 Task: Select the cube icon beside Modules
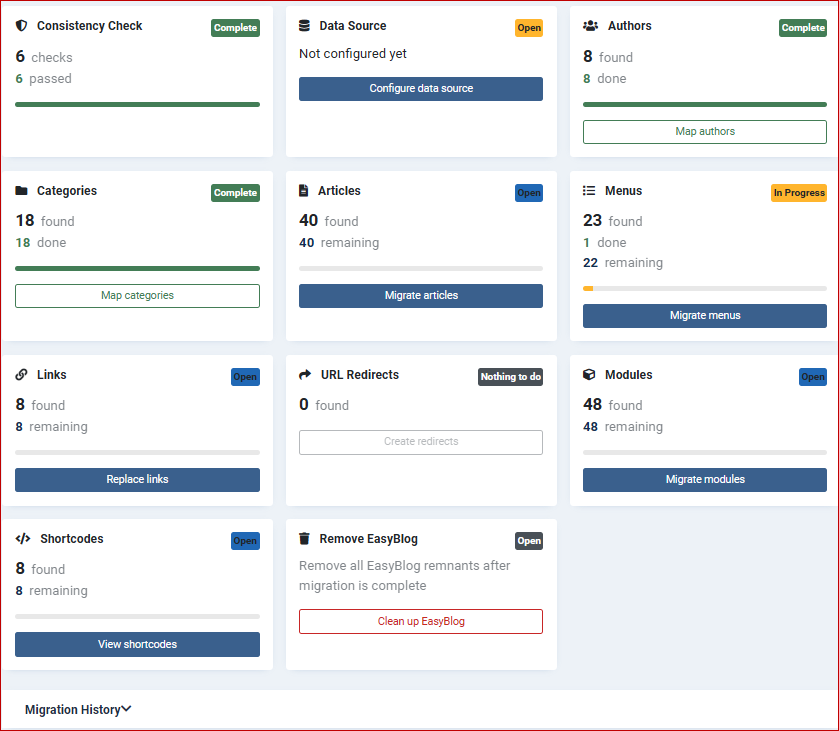[590, 375]
